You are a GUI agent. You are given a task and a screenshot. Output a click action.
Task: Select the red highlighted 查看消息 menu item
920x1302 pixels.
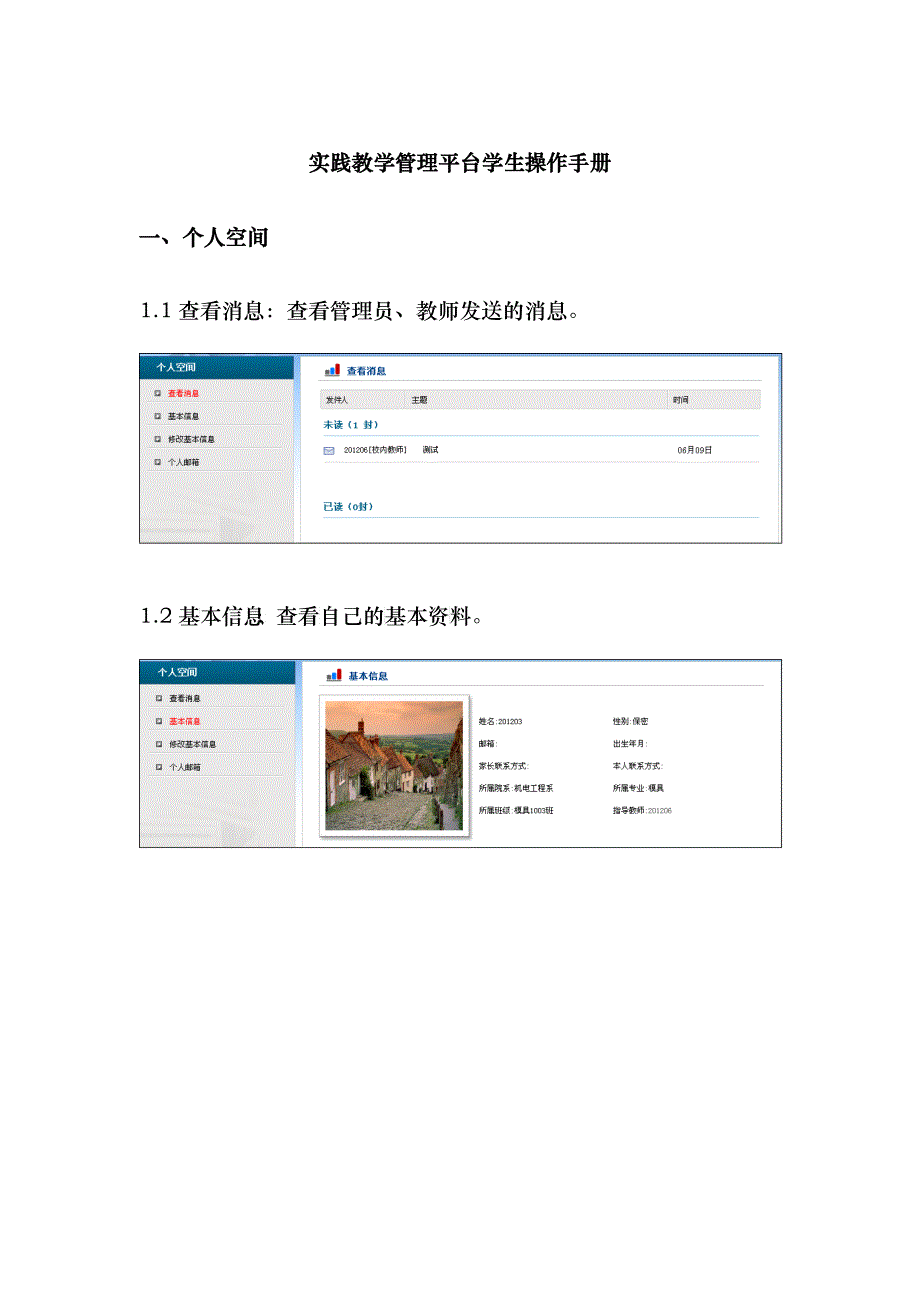(183, 393)
